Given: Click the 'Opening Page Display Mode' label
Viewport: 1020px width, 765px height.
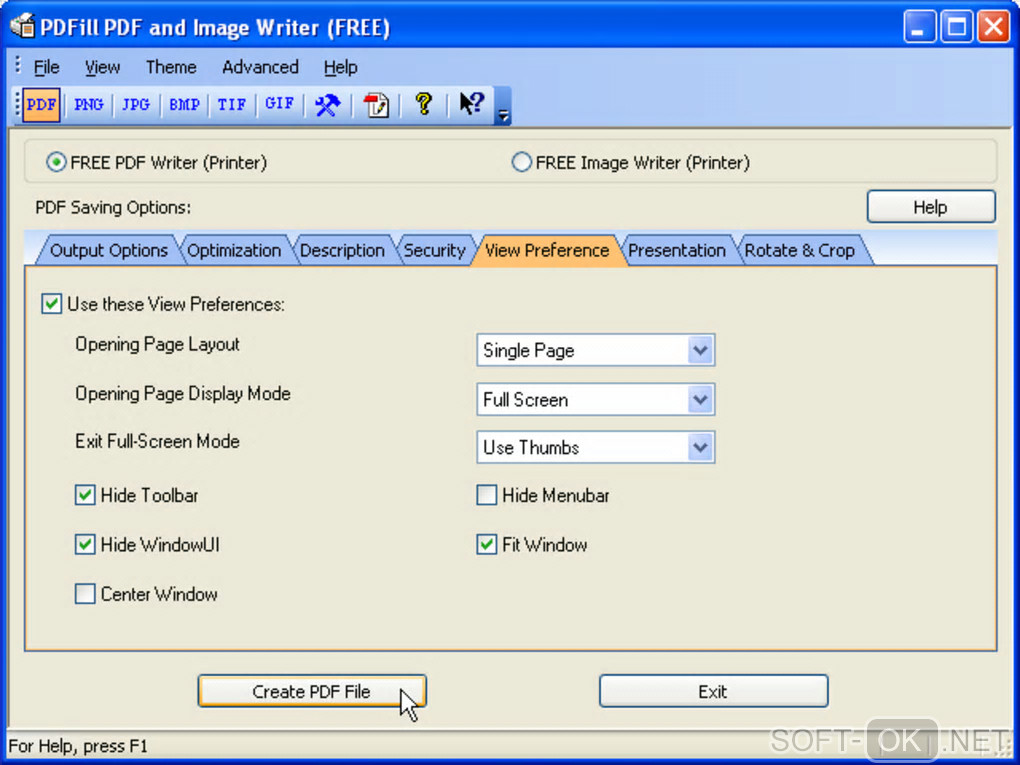Looking at the screenshot, I should (183, 394).
